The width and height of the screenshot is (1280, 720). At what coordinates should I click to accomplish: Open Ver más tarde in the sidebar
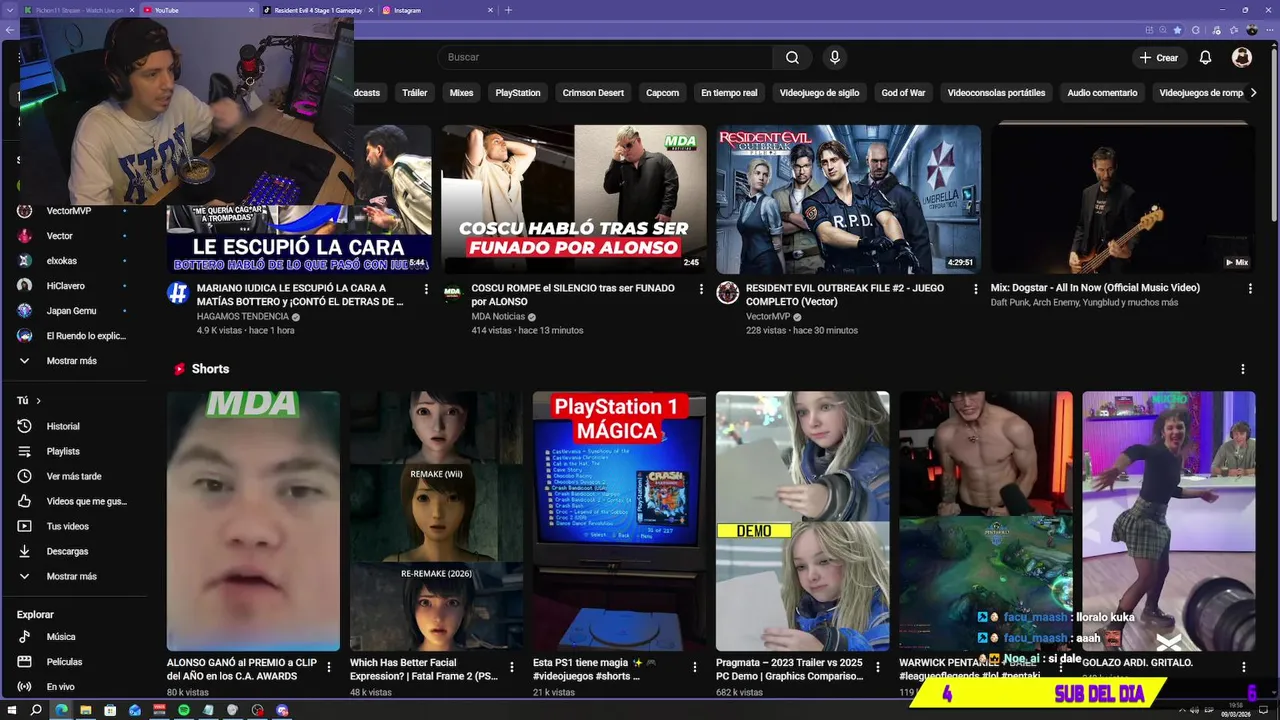click(73, 476)
